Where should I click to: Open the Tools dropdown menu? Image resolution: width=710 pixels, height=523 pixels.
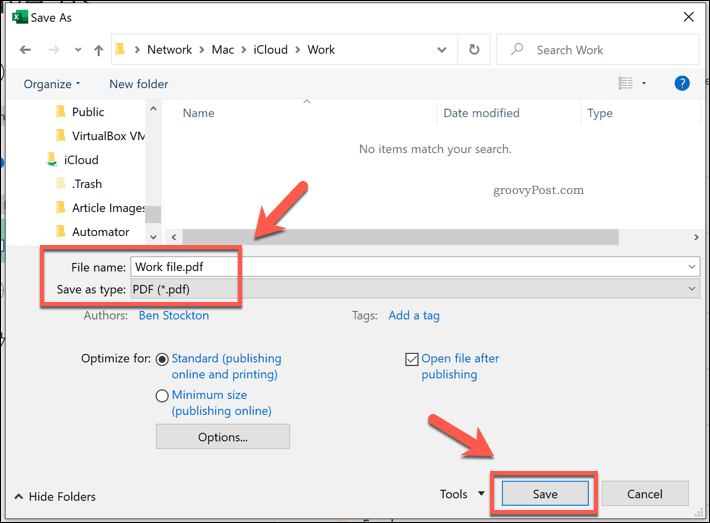(462, 494)
